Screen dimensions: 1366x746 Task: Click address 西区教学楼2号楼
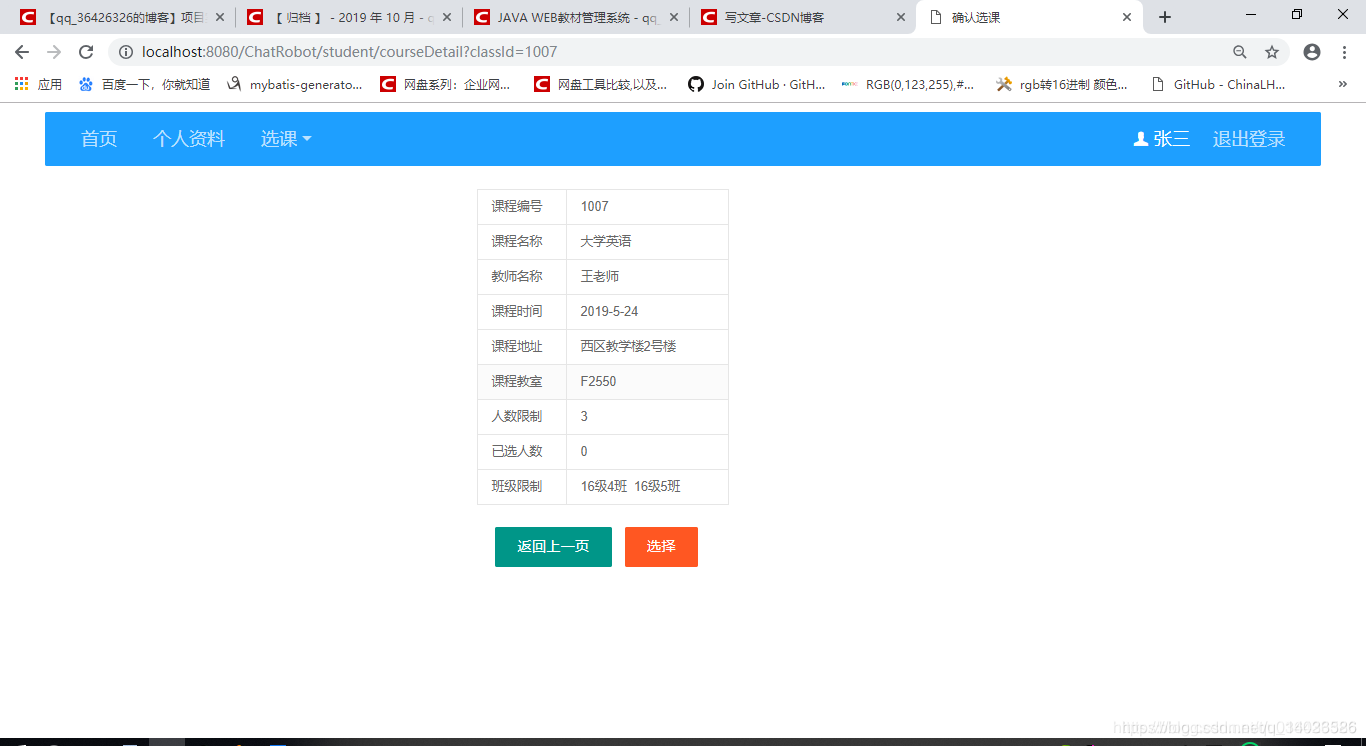click(x=628, y=347)
